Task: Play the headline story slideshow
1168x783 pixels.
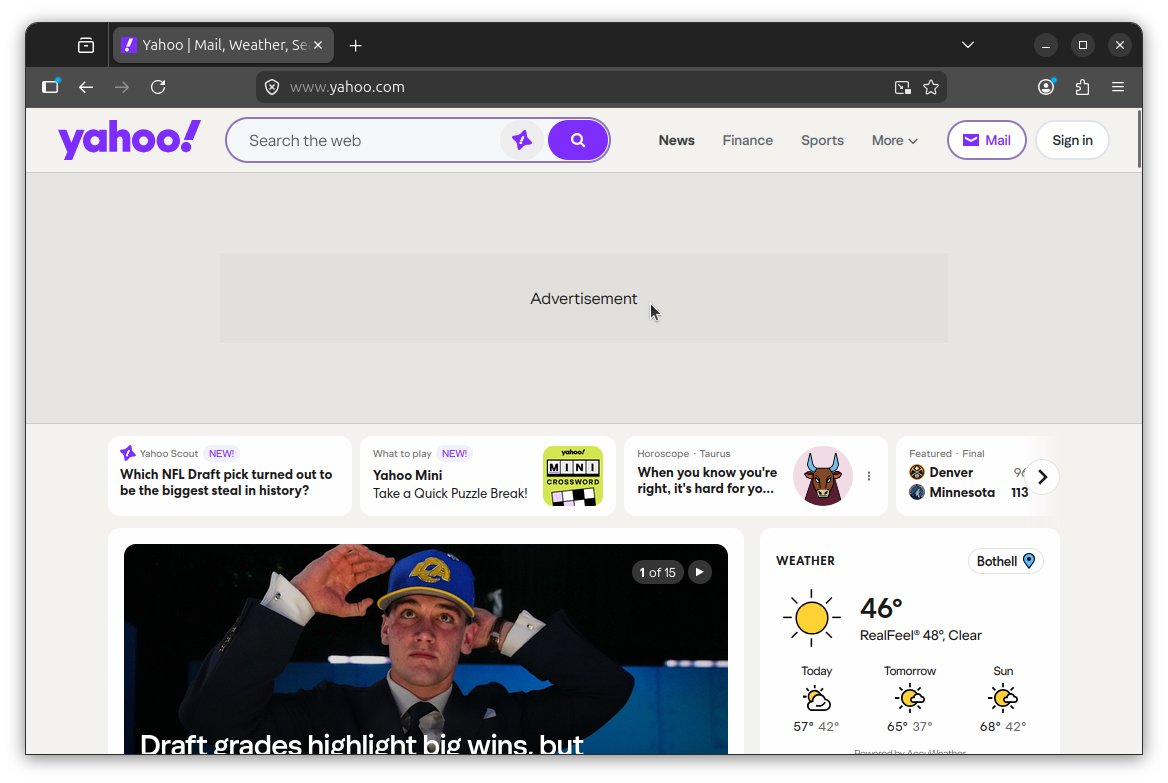Action: (700, 572)
